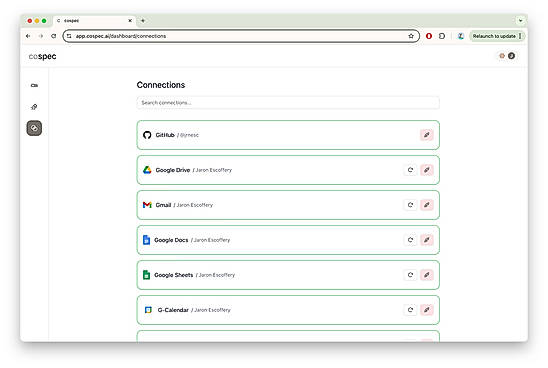
Task: Refresh the Google Drive connection
Action: 411,170
